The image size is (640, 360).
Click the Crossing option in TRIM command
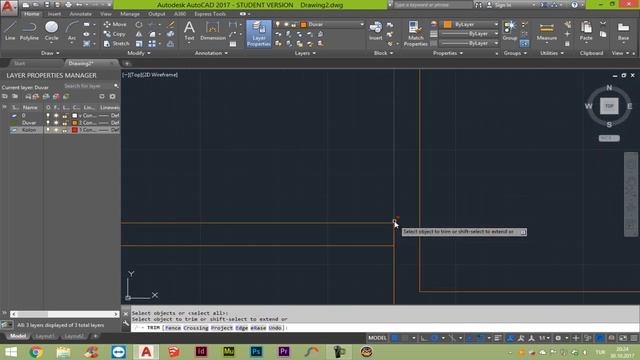pos(196,328)
